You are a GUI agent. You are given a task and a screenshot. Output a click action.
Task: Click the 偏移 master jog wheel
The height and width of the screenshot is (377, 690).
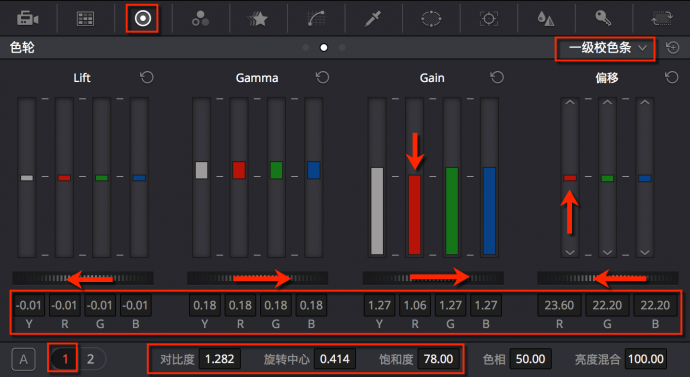(608, 278)
